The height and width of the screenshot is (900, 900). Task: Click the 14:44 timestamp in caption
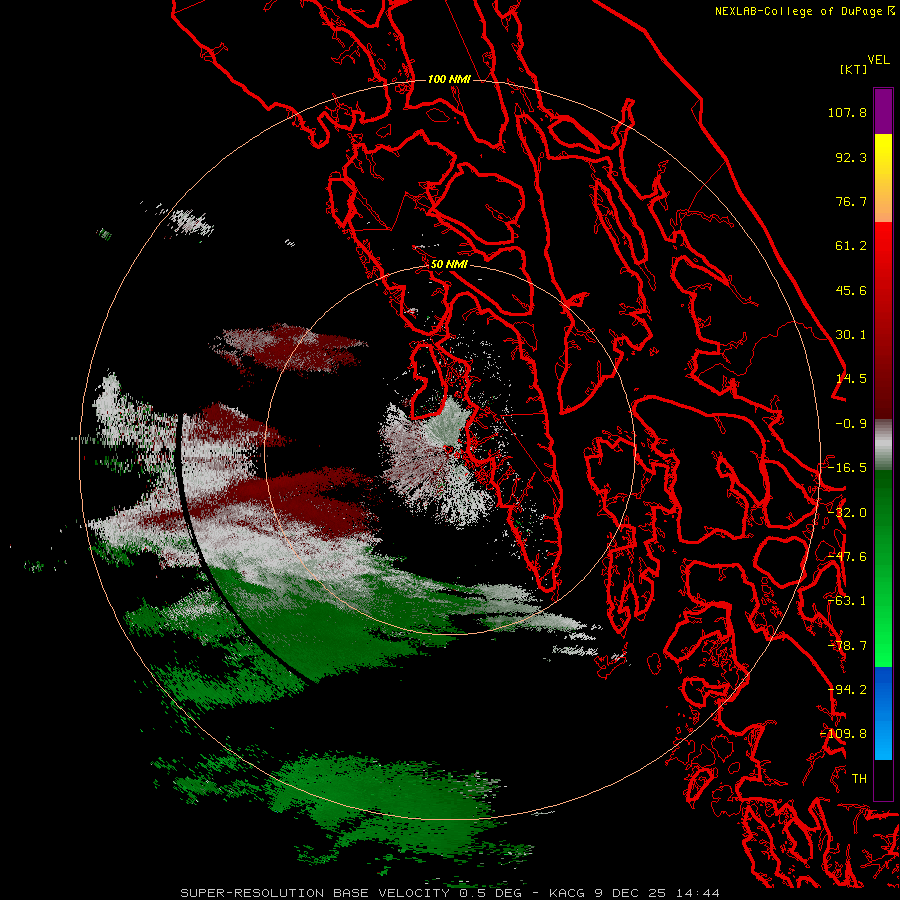[697, 893]
